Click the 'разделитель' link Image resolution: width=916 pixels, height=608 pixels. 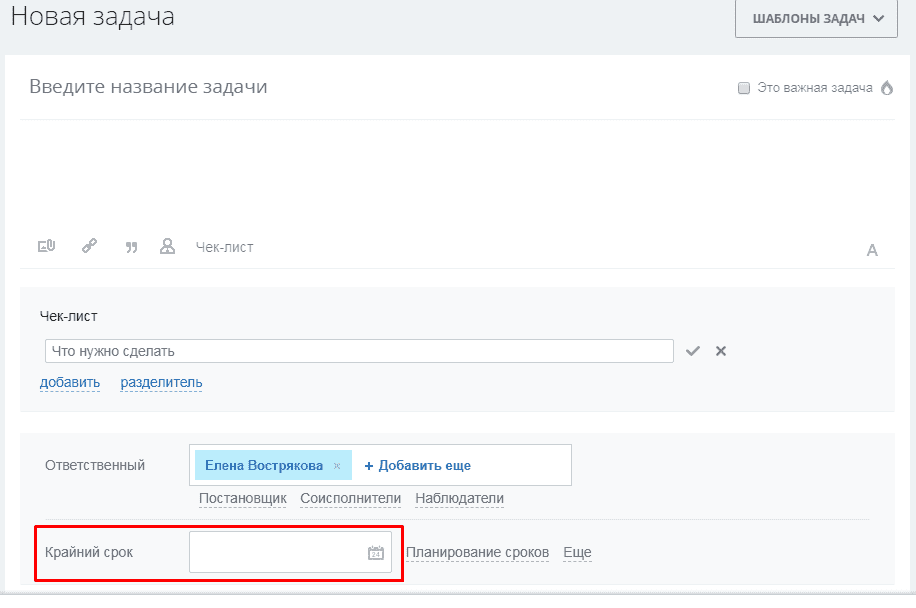[161, 382]
